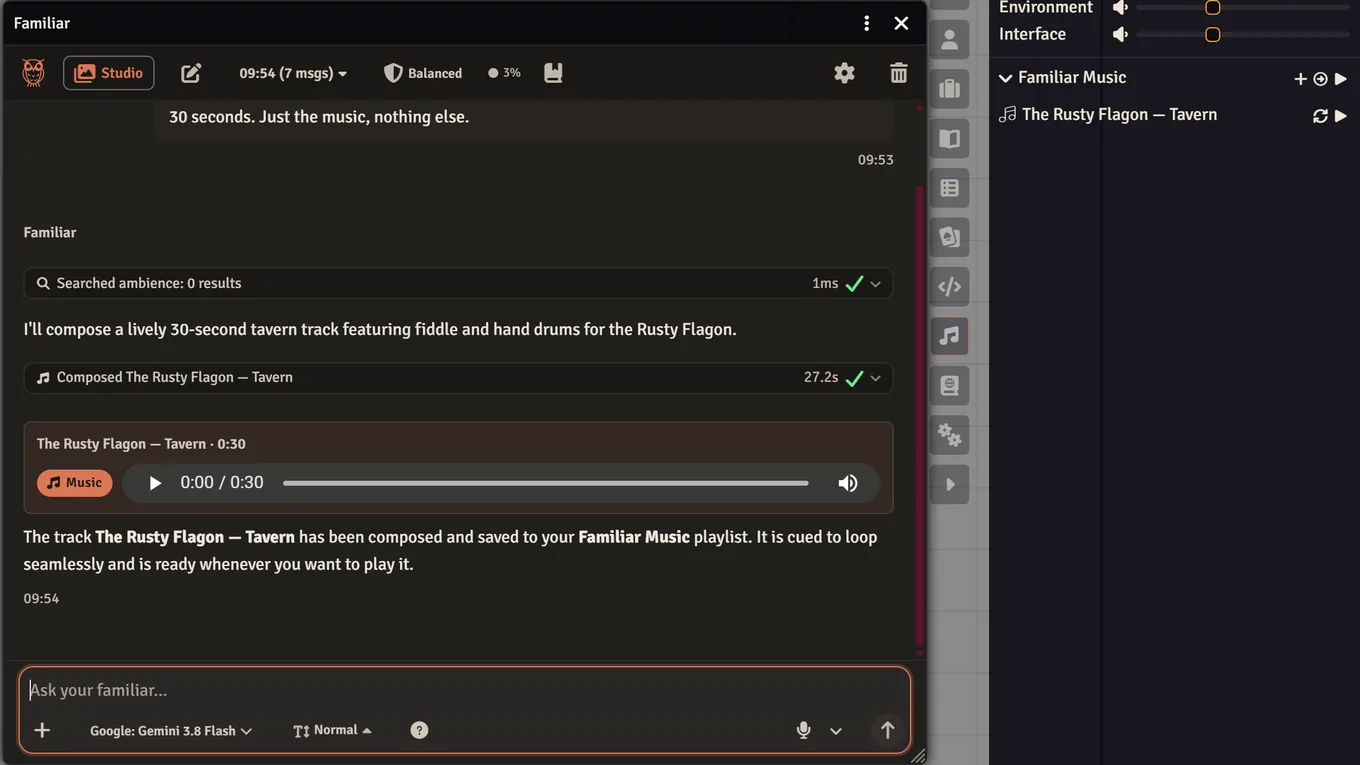Open the 09:54 (7 msgs) conversation dropdown

[x=293, y=73]
